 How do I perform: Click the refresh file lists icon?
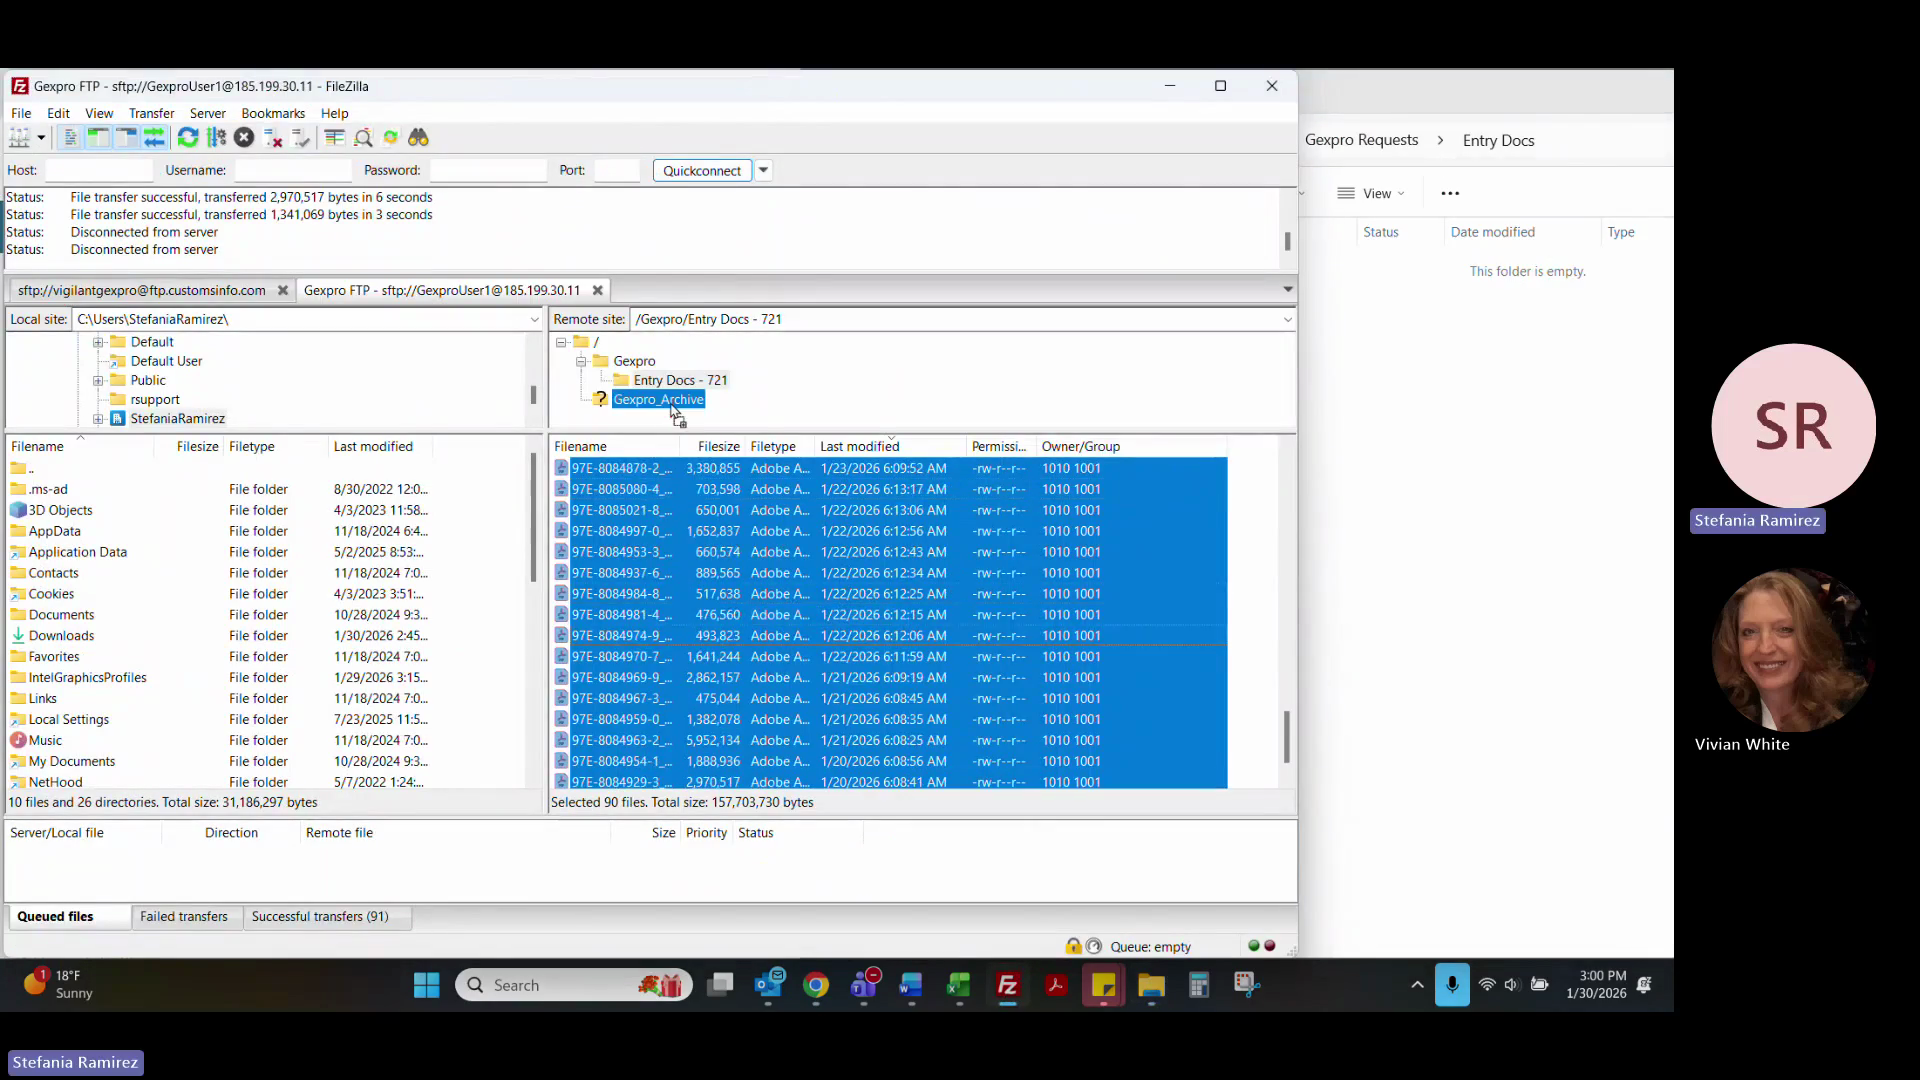click(188, 138)
